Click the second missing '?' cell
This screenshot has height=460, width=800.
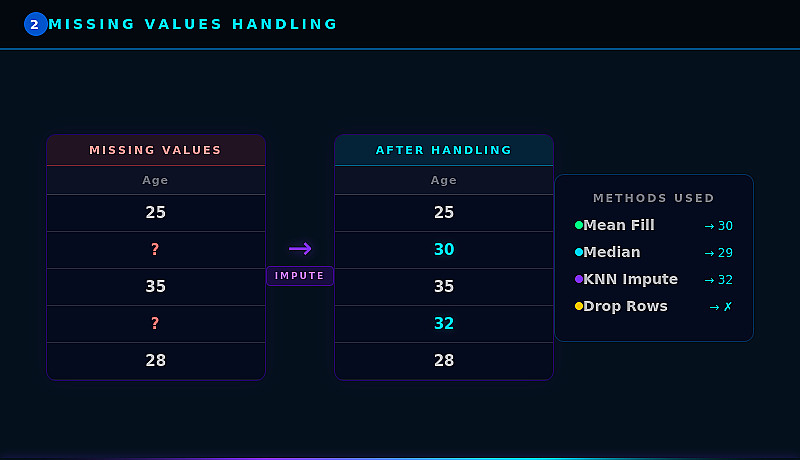155,323
